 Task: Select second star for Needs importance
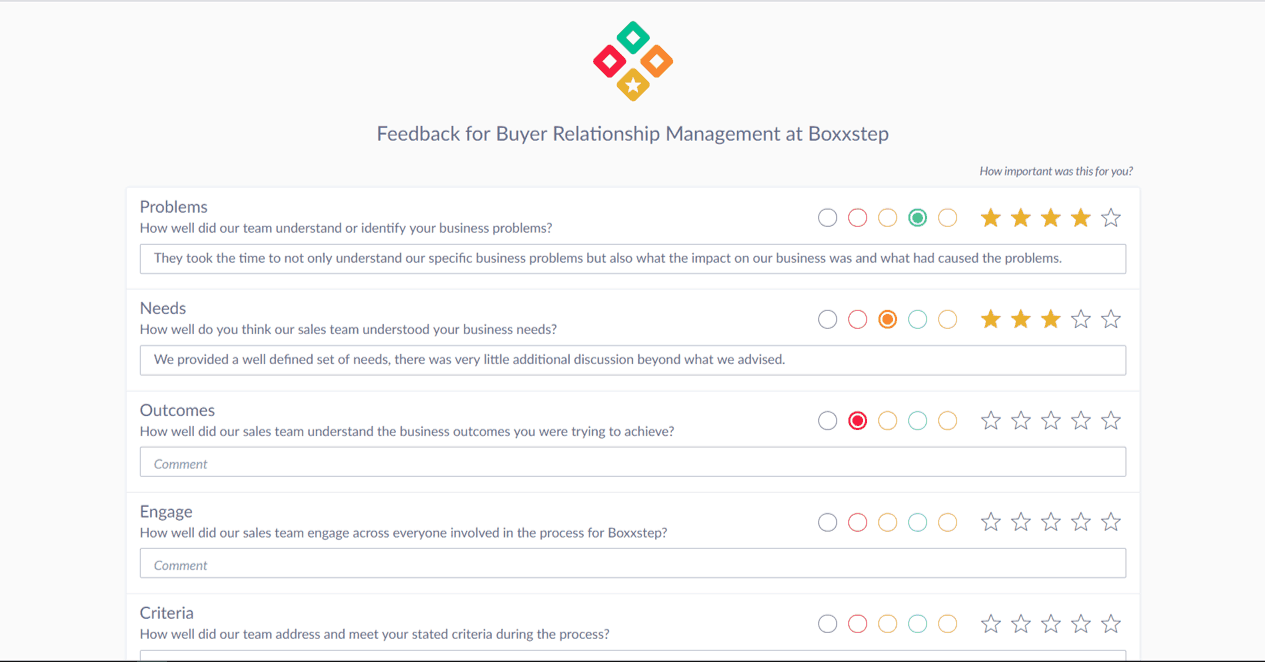[1020, 319]
